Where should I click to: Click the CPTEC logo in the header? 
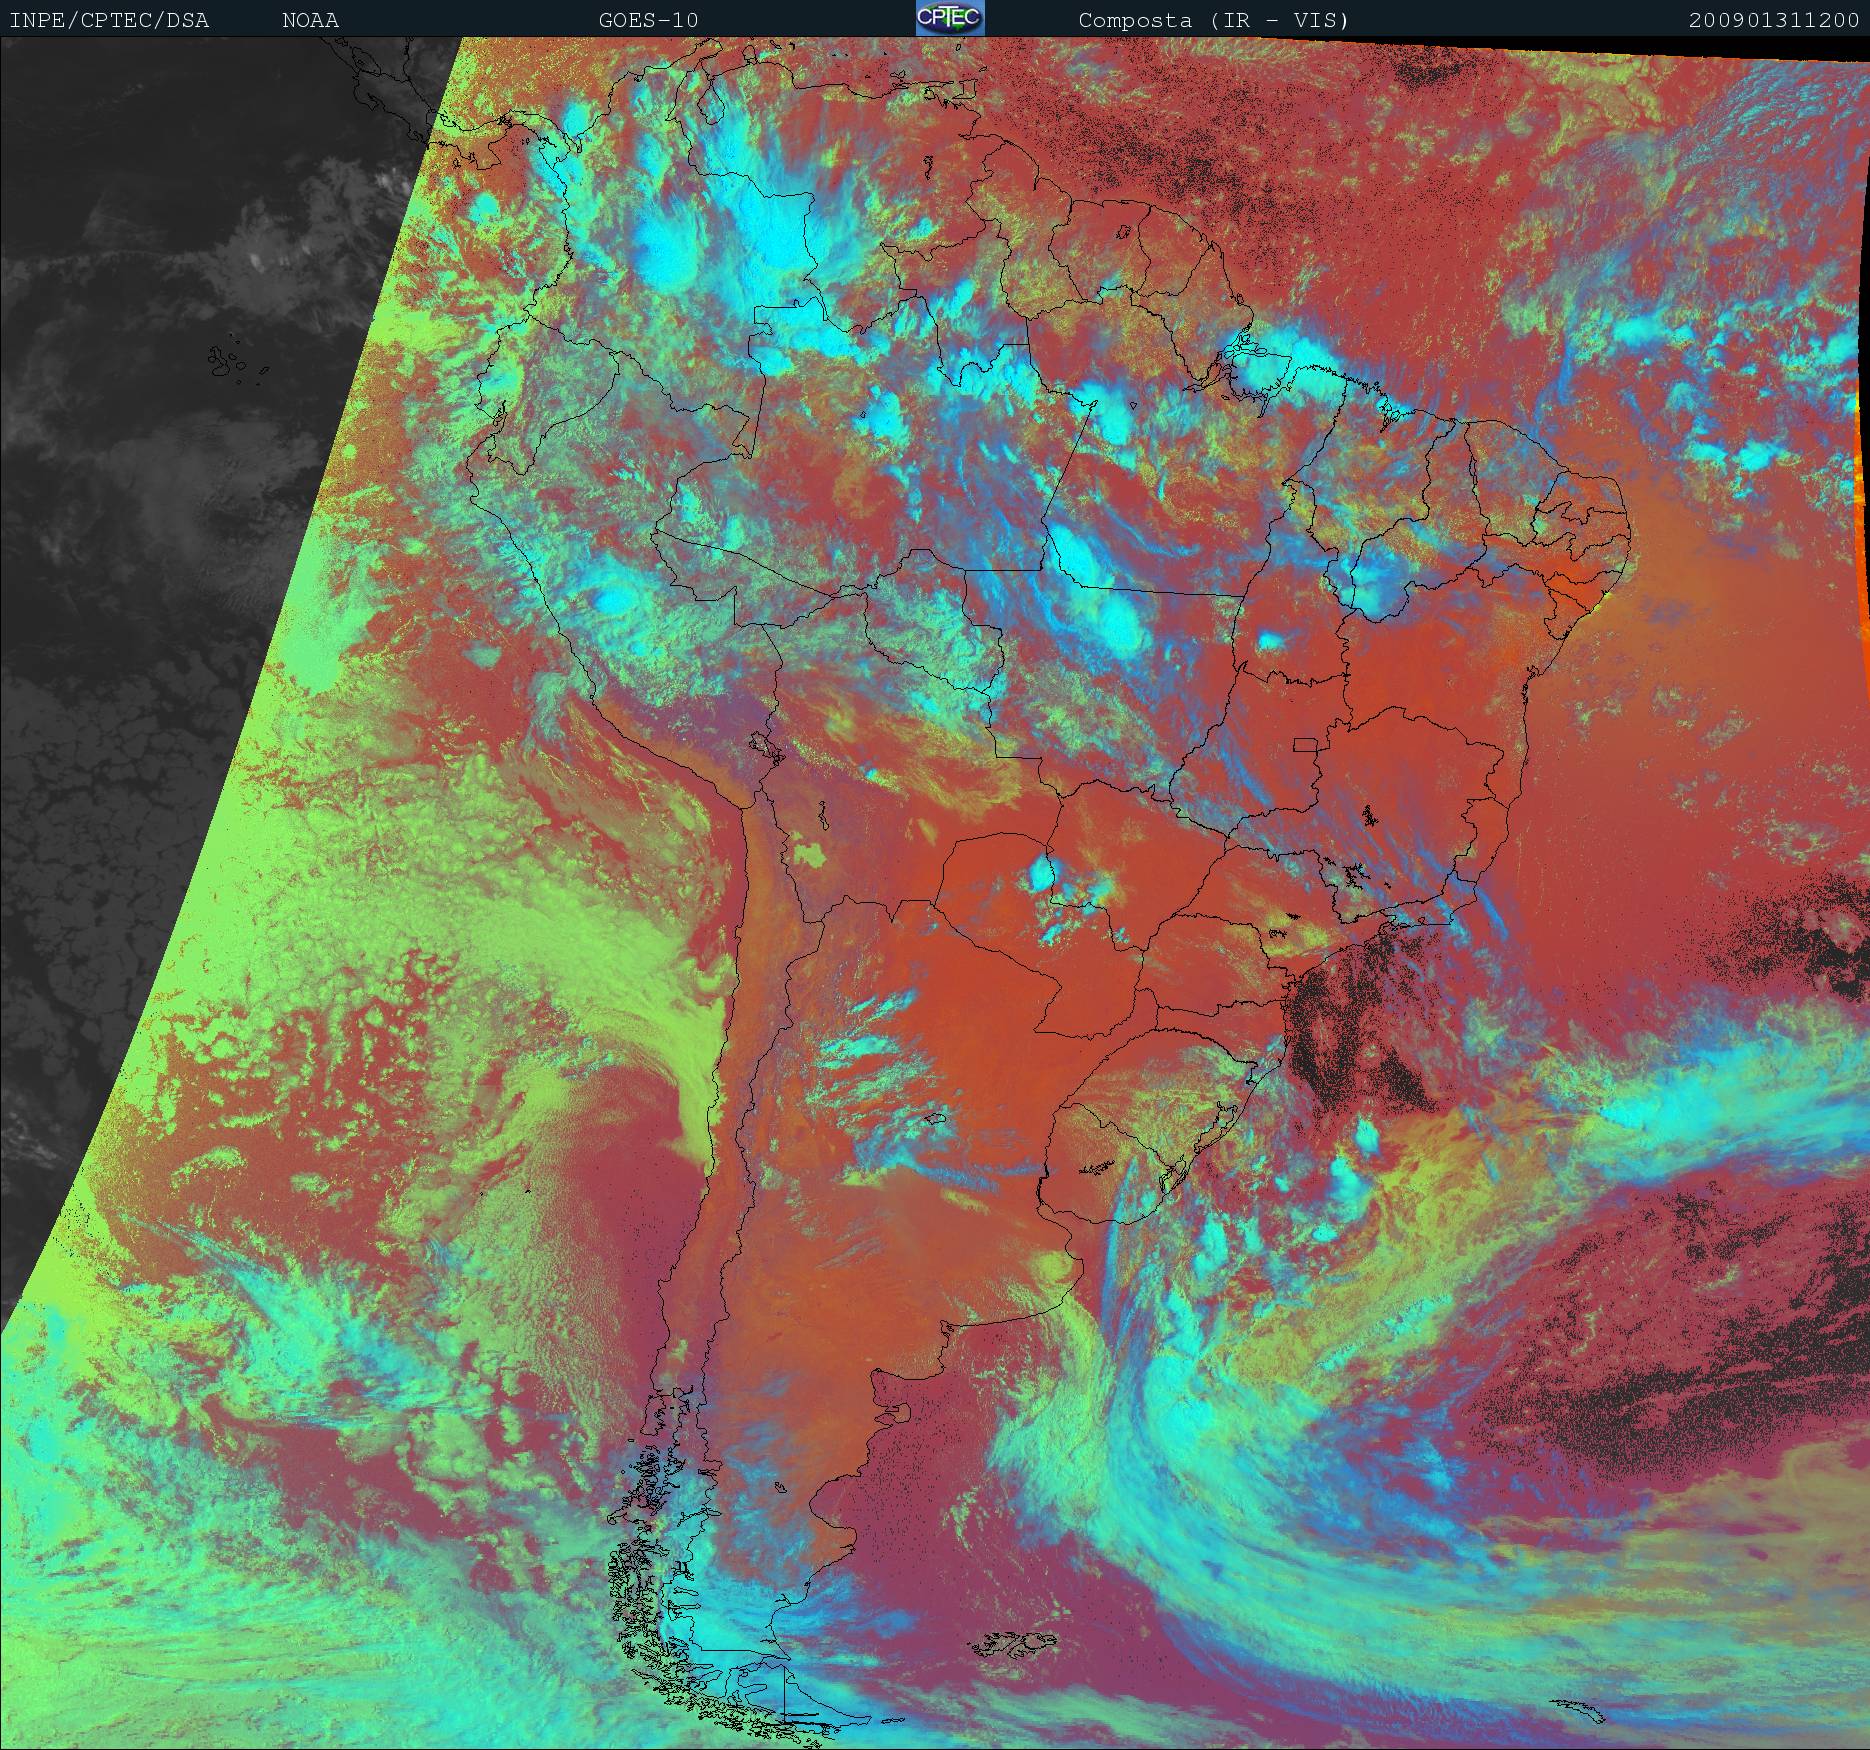[x=950, y=18]
